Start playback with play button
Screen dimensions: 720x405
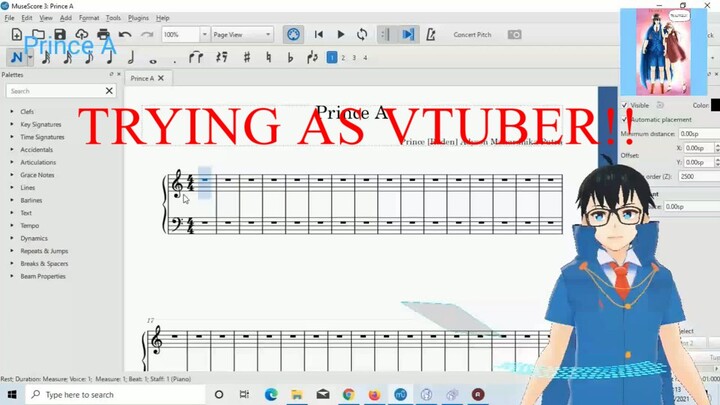point(341,34)
